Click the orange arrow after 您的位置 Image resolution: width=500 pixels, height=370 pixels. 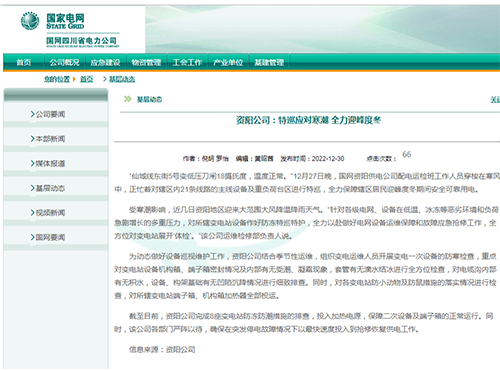tap(74, 79)
